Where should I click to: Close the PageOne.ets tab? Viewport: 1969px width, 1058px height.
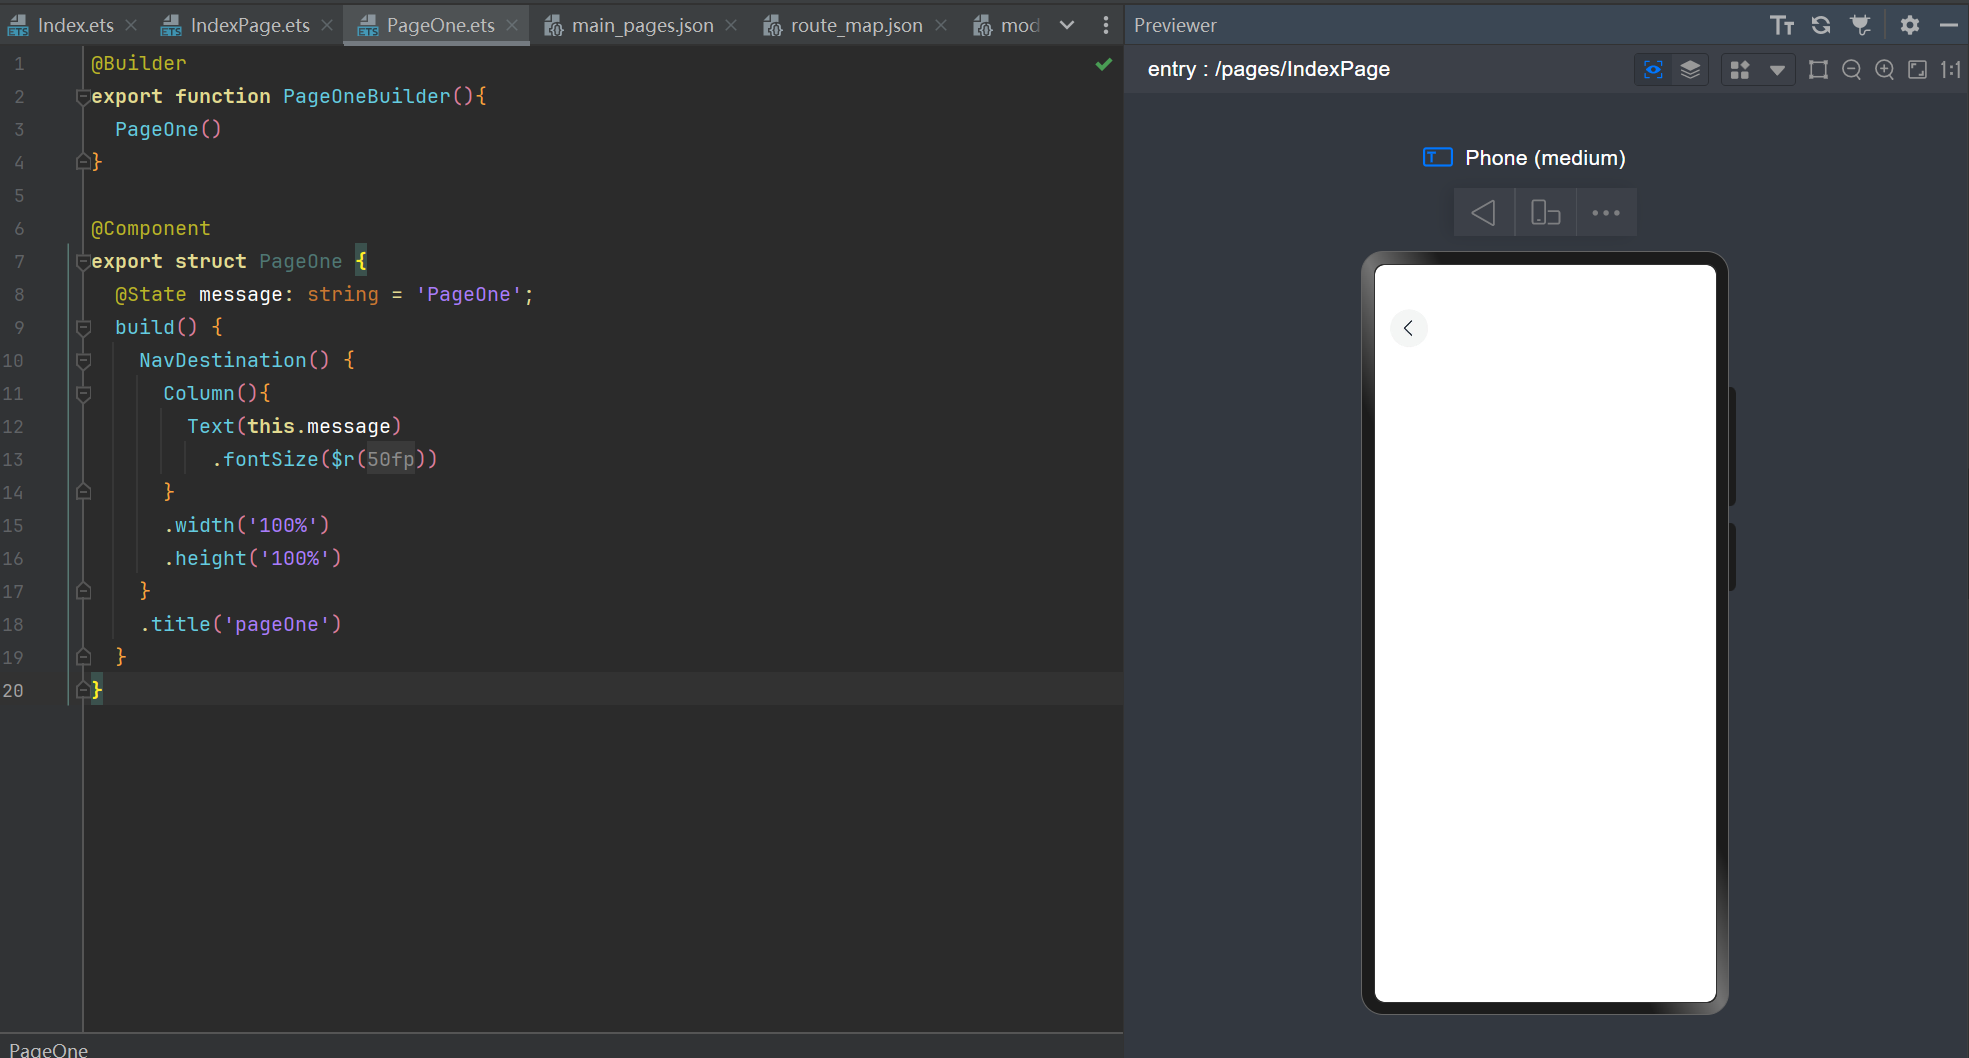point(512,25)
